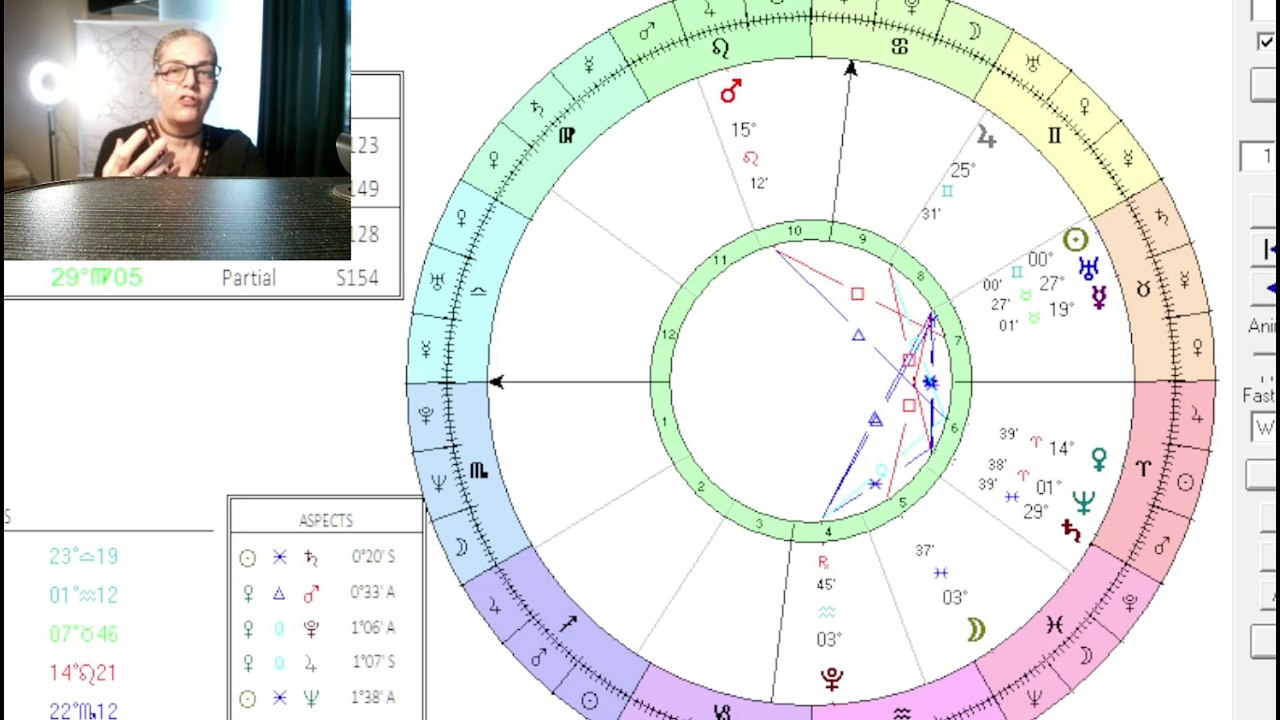Click the Midheaven arrowhead at the chart top
The image size is (1280, 720).
[x=850, y=68]
